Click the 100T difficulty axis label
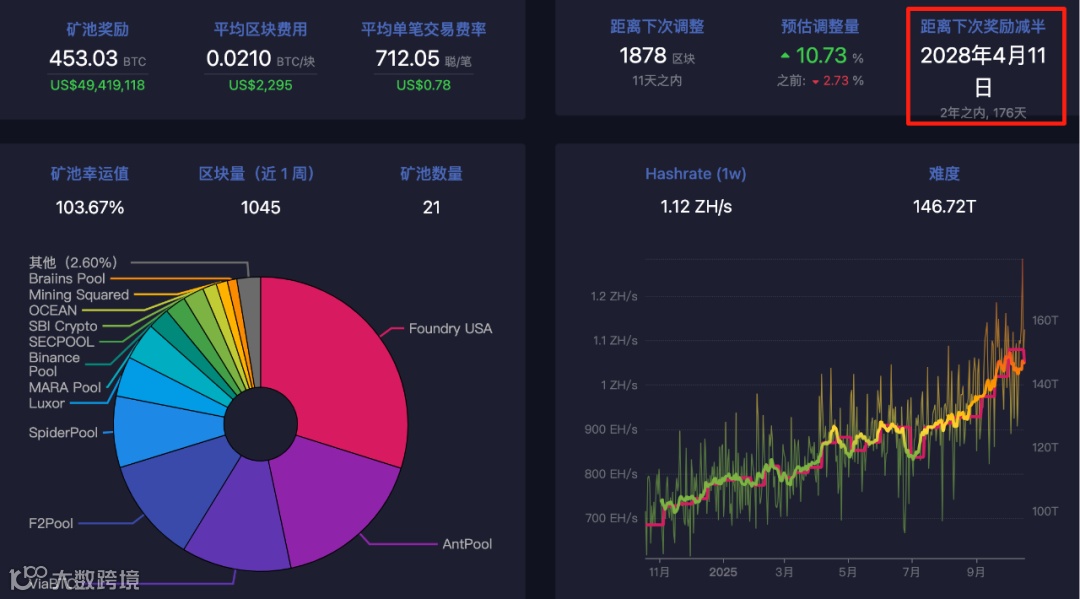1080x599 pixels. point(1045,511)
